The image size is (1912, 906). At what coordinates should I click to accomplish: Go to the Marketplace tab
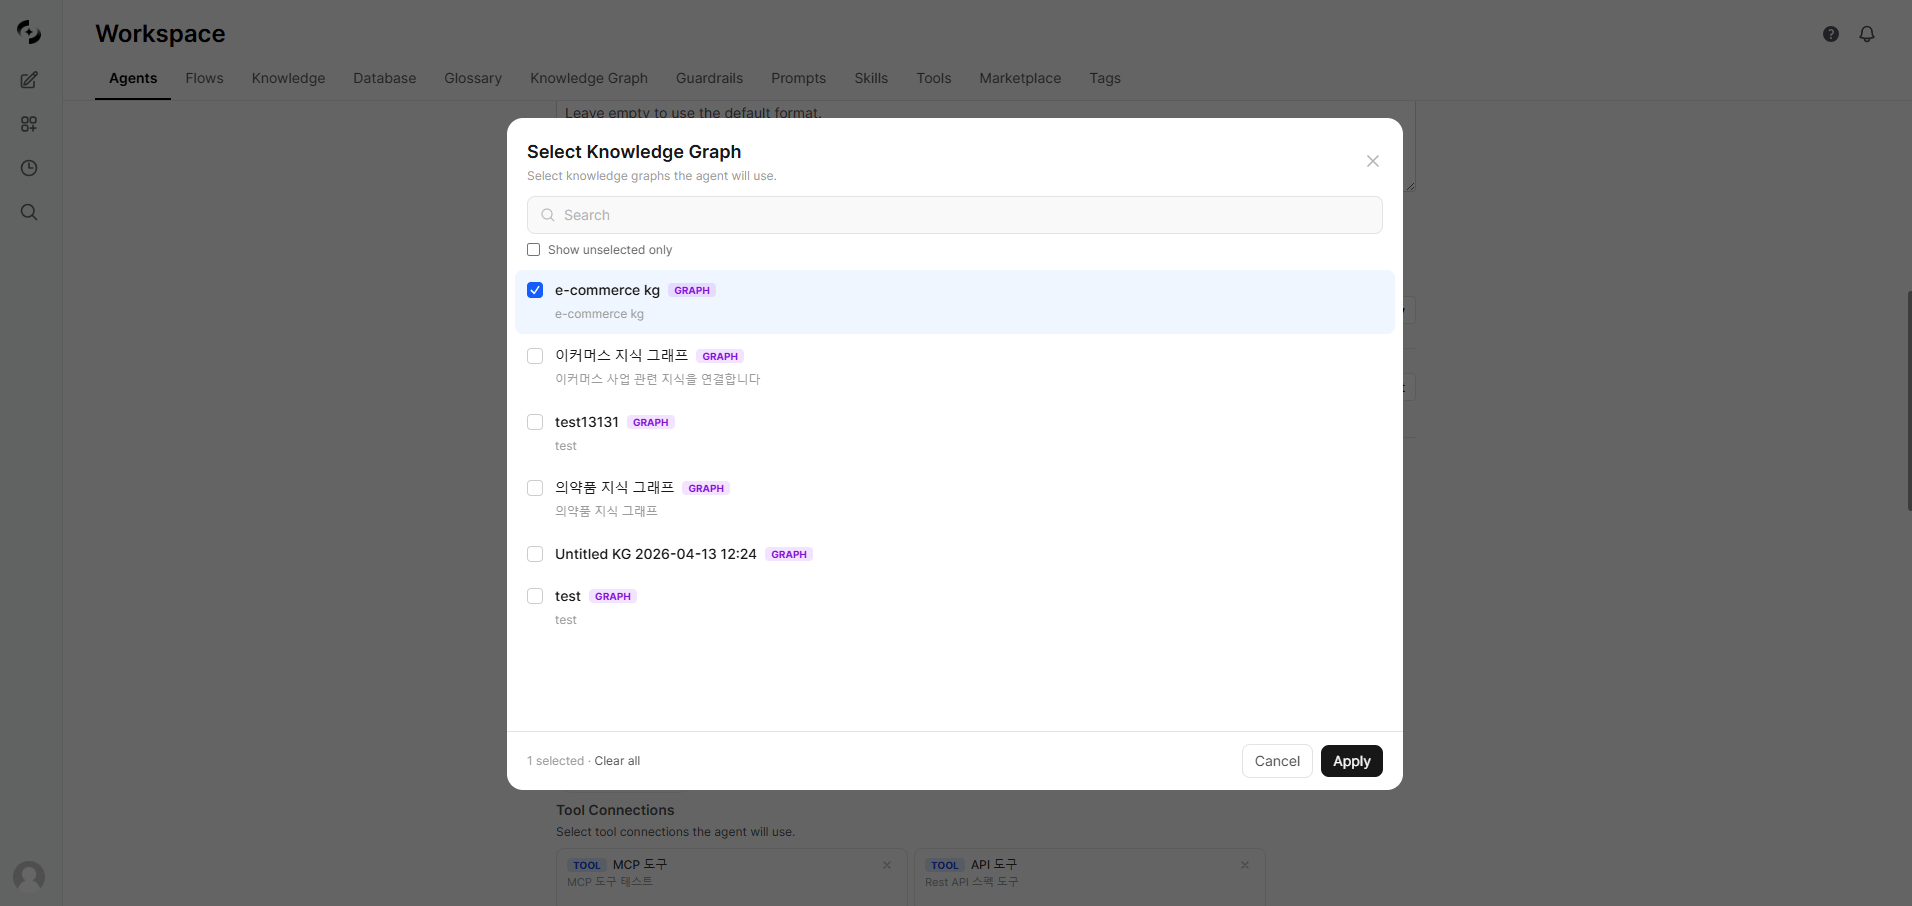[x=1020, y=78]
